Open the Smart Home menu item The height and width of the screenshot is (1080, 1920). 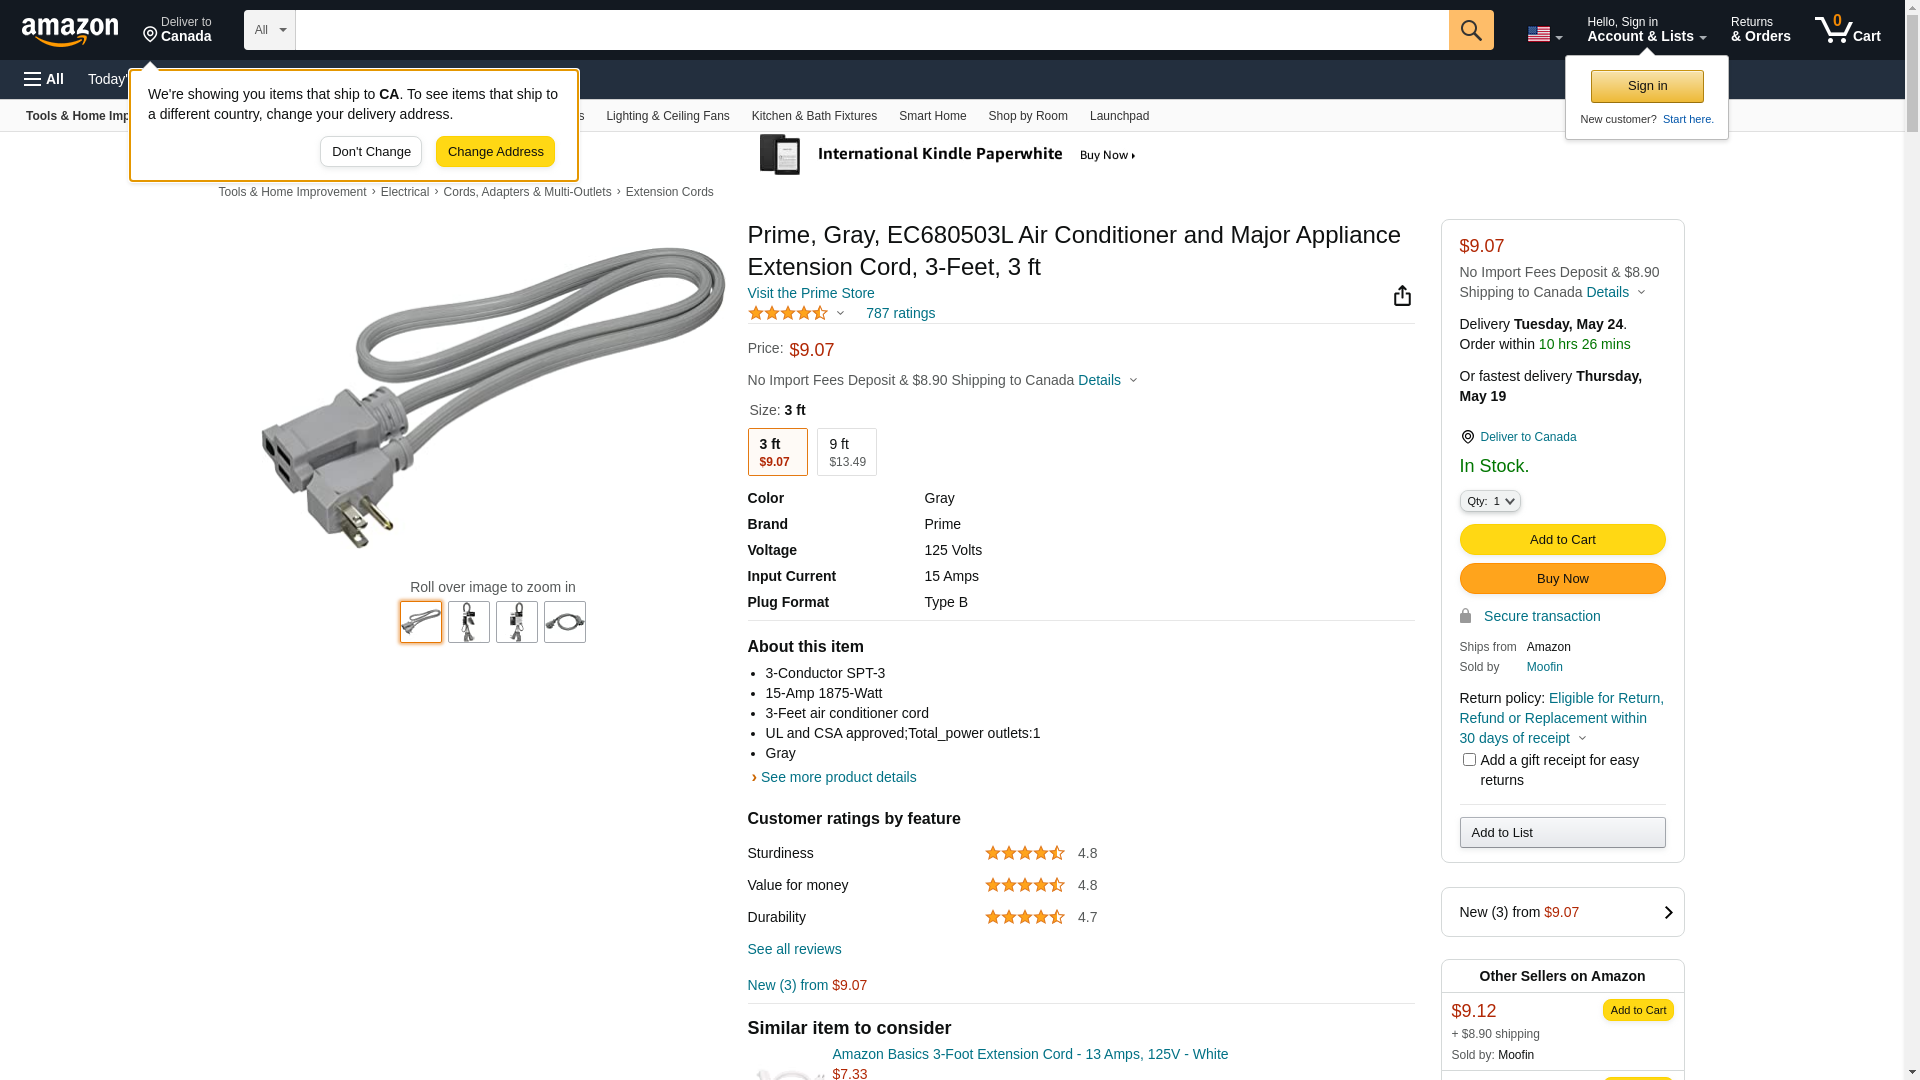click(932, 116)
